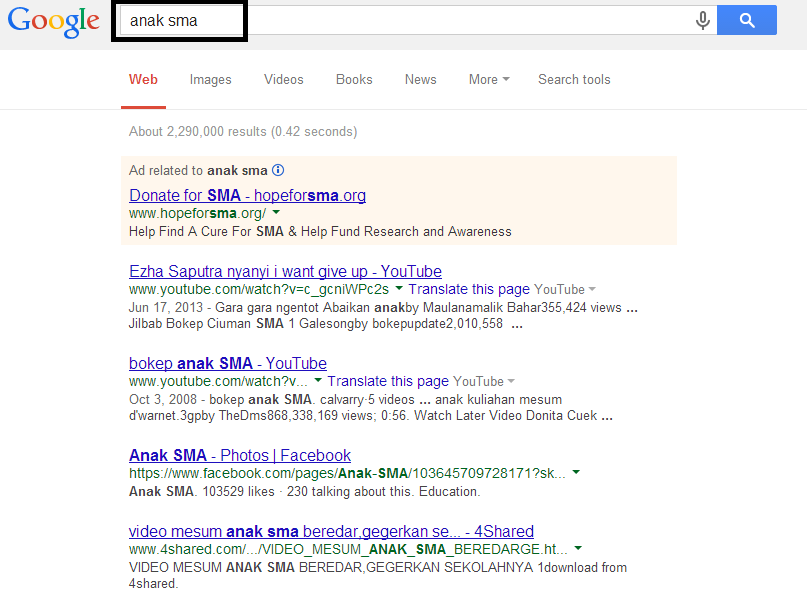Switch to the News tab
This screenshot has width=807, height=607.
pyautogui.click(x=420, y=80)
